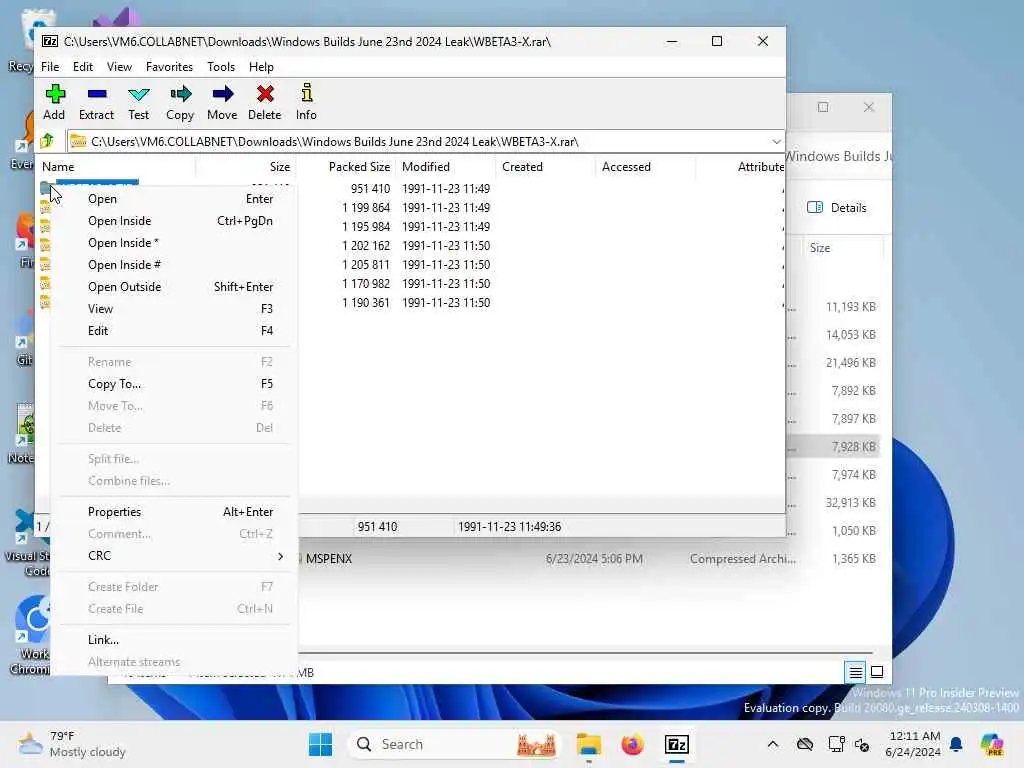1024x768 pixels.
Task: Select Link... in context menu
Action: (x=174, y=640)
